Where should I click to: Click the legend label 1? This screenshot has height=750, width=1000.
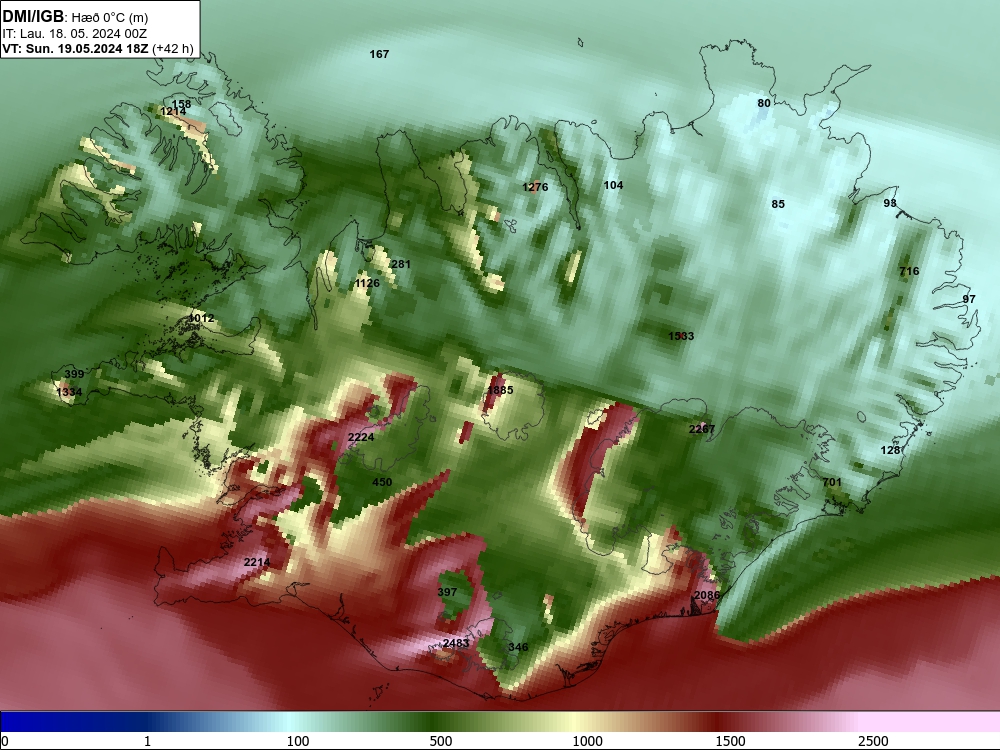click(x=147, y=741)
